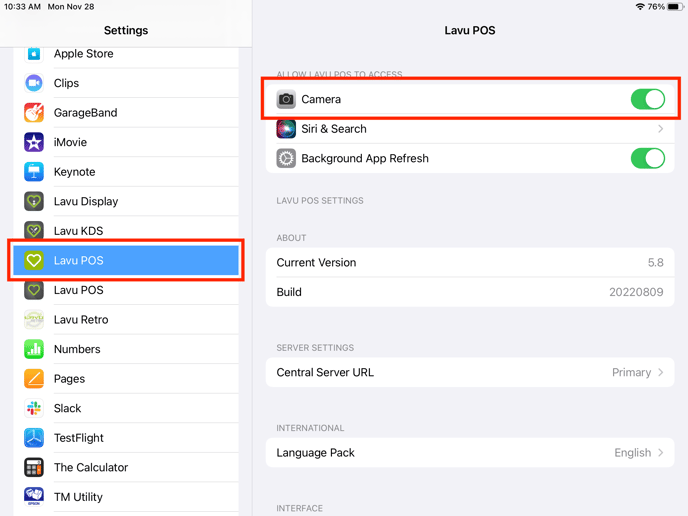Image resolution: width=688 pixels, height=516 pixels.
Task: Tap the Lavu Retro app icon
Action: tap(34, 319)
